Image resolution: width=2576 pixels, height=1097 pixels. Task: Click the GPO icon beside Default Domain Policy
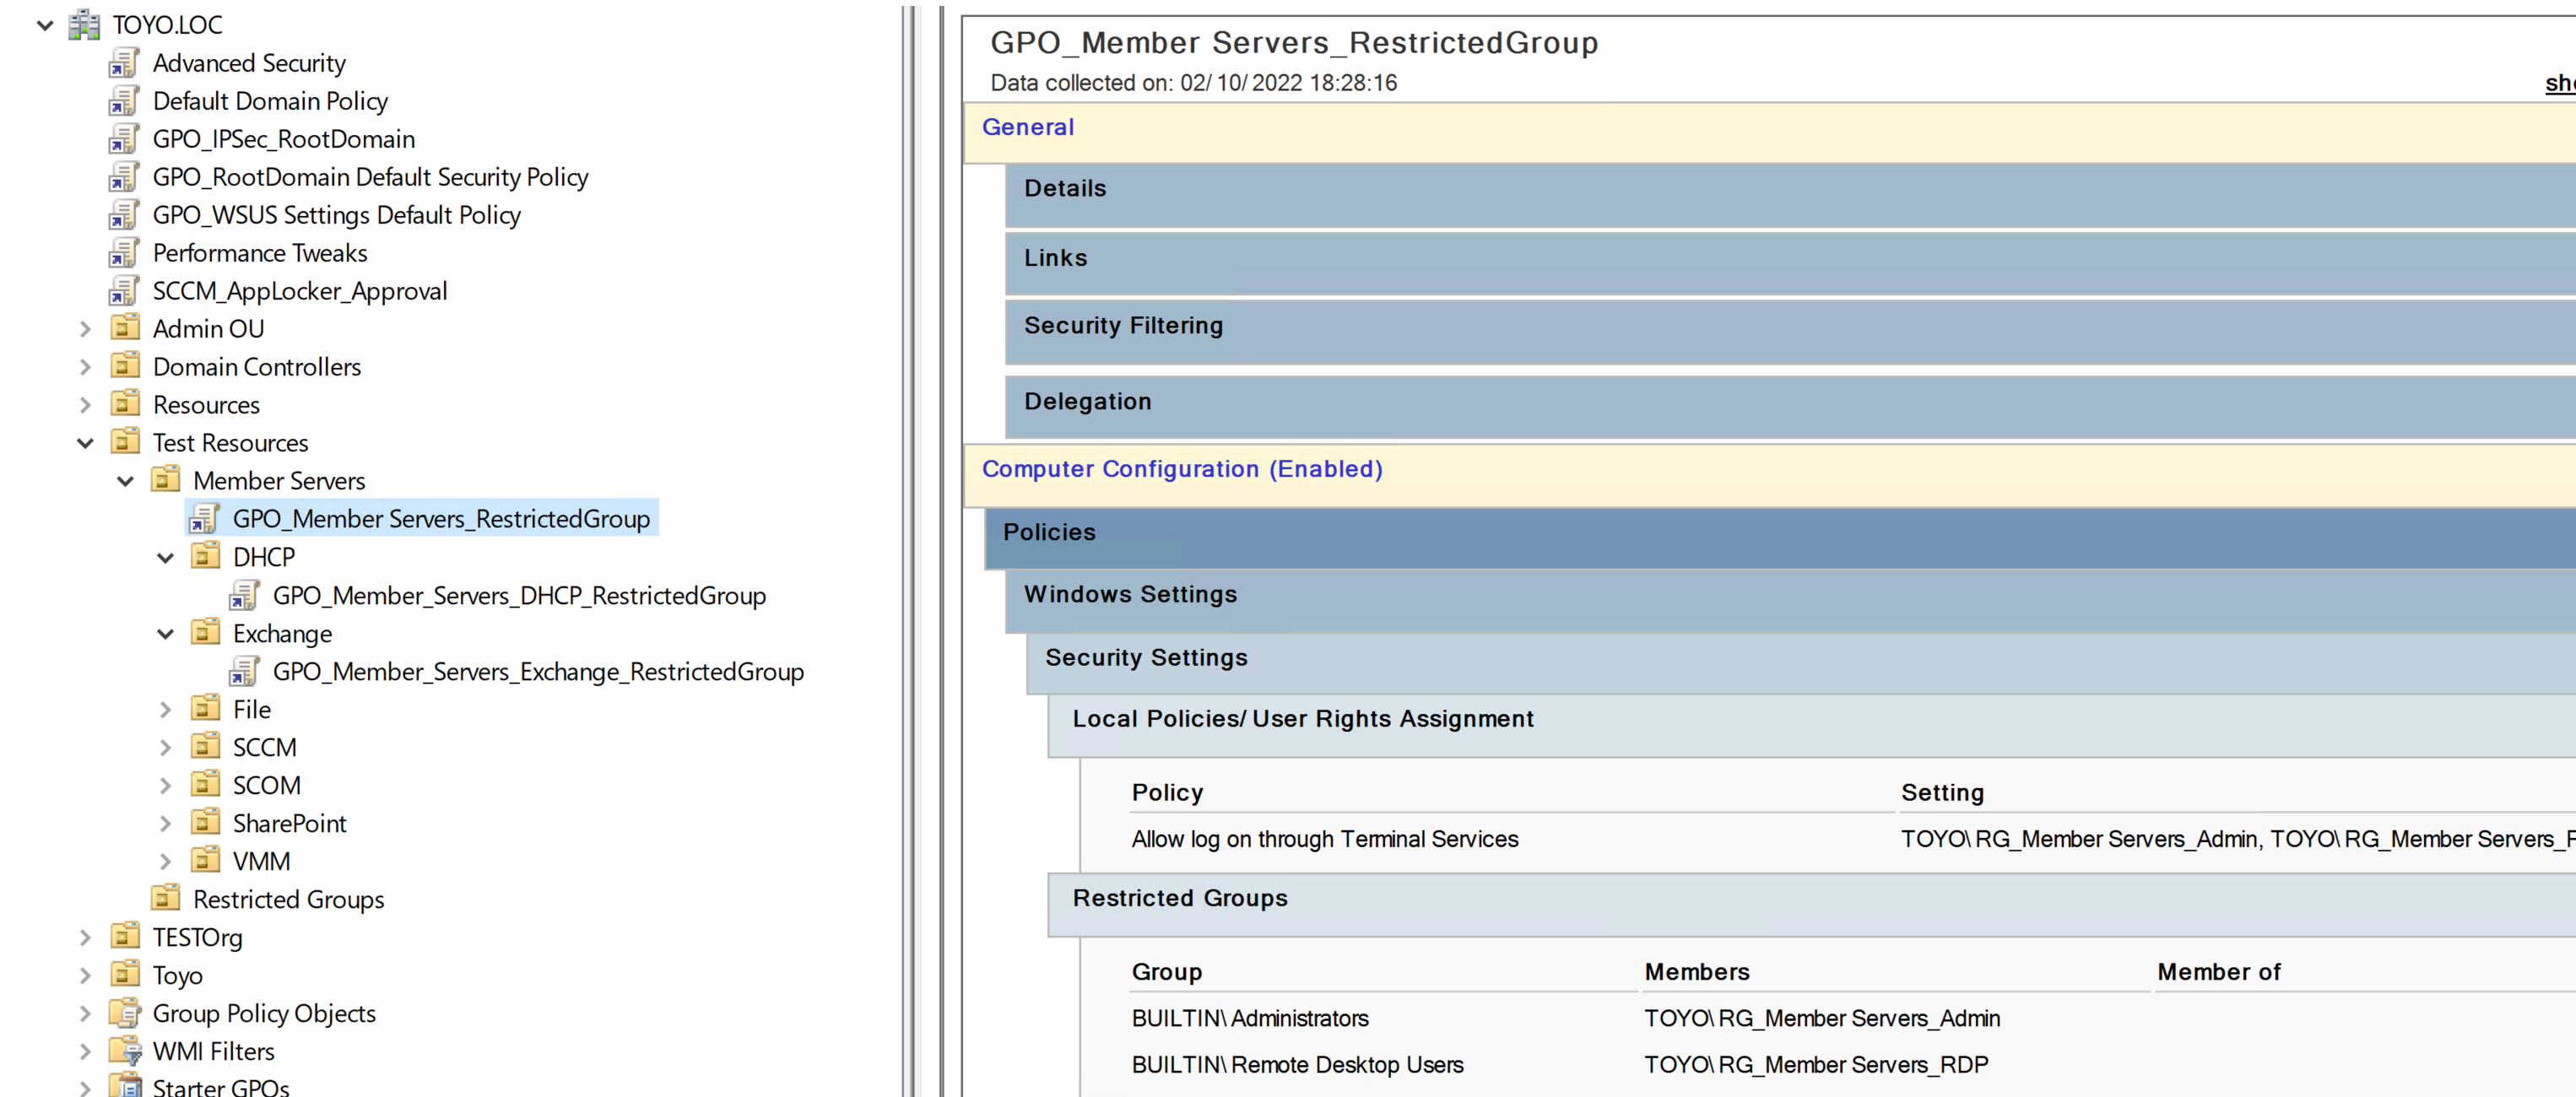[122, 101]
